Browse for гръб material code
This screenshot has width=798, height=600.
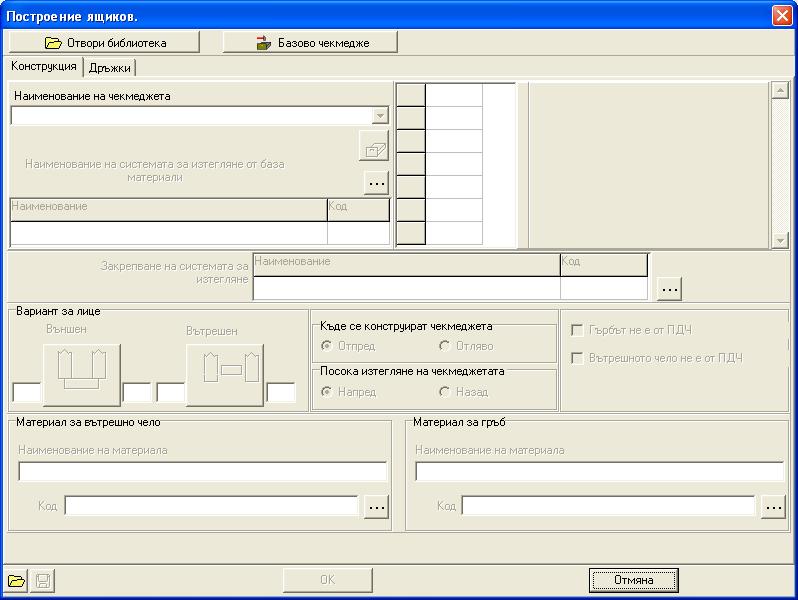click(772, 507)
